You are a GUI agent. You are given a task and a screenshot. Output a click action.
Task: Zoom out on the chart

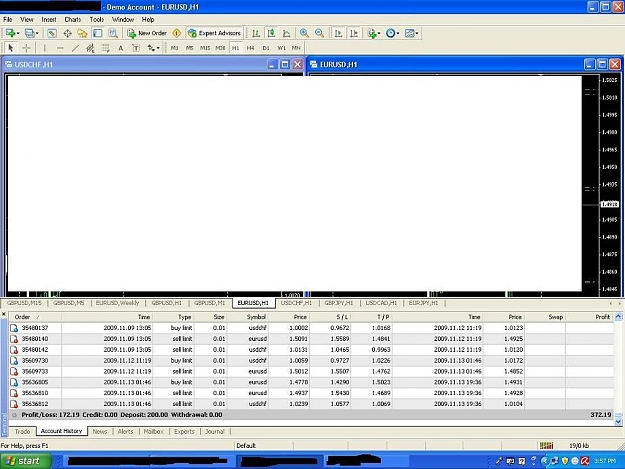[x=319, y=33]
